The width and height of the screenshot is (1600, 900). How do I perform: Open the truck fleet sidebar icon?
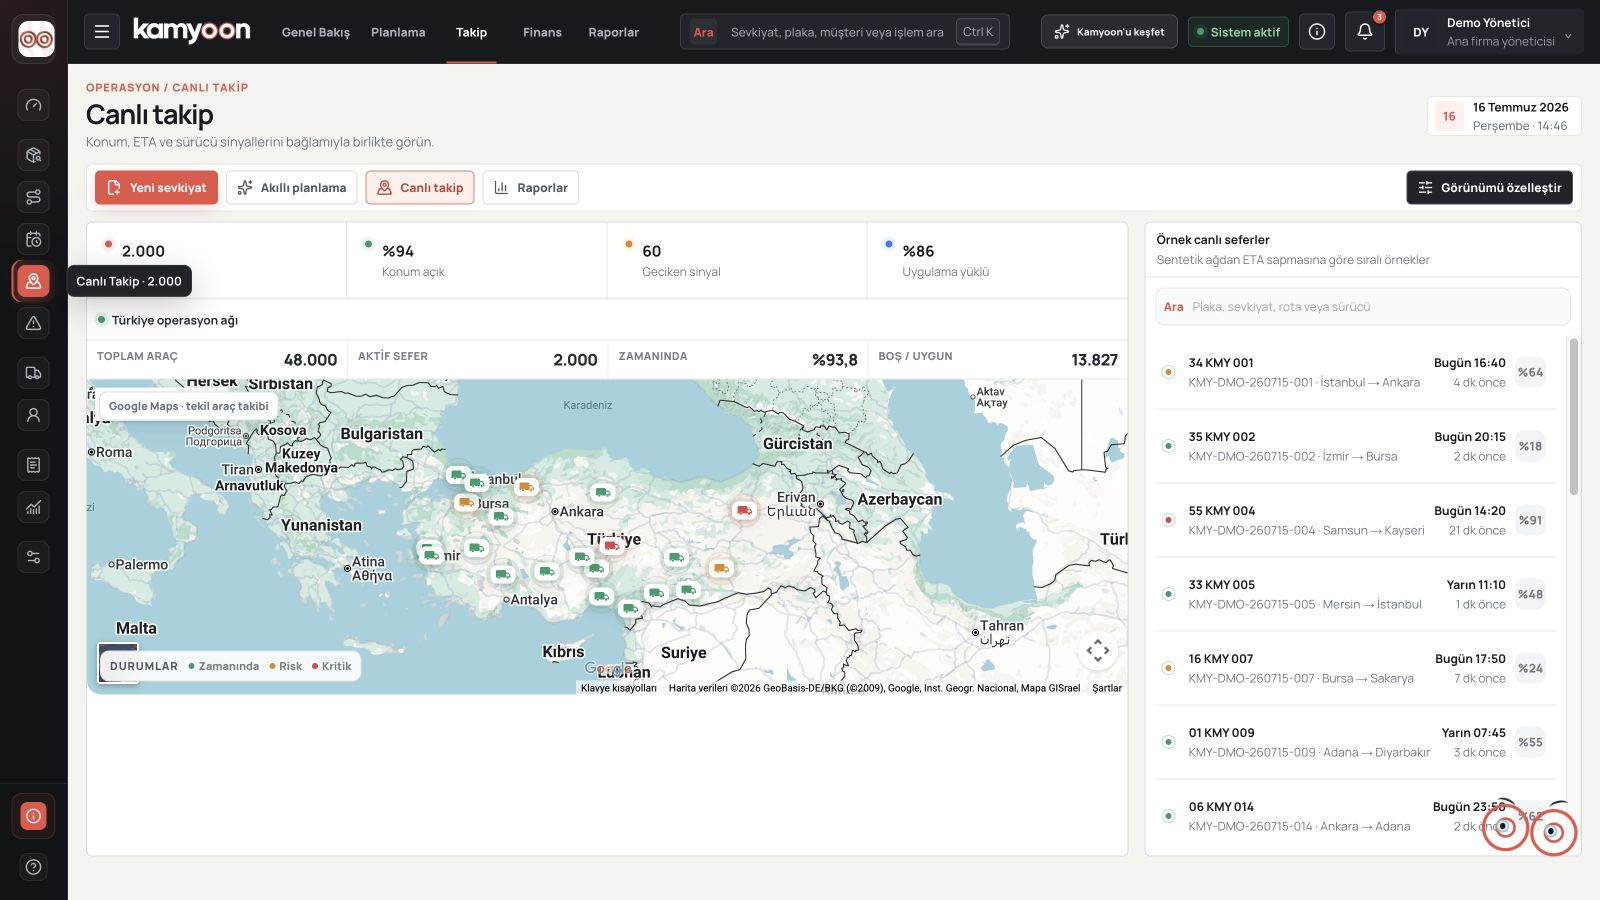33,373
